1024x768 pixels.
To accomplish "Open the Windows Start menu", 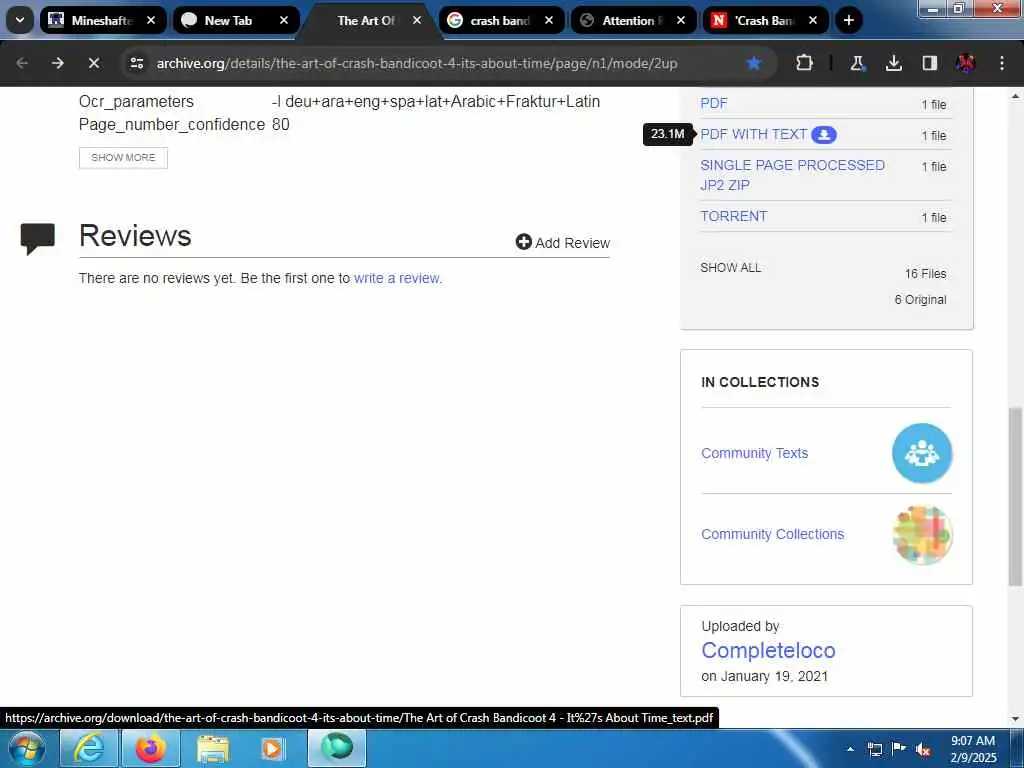I will (x=26, y=748).
